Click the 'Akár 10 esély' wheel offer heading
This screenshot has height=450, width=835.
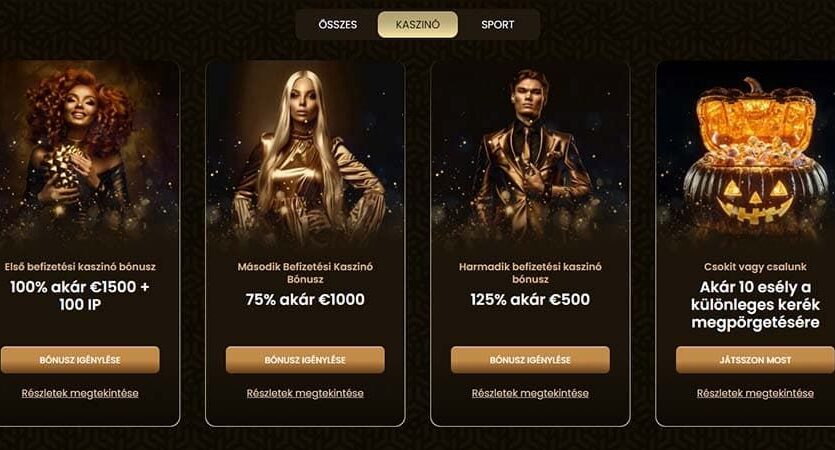click(755, 305)
